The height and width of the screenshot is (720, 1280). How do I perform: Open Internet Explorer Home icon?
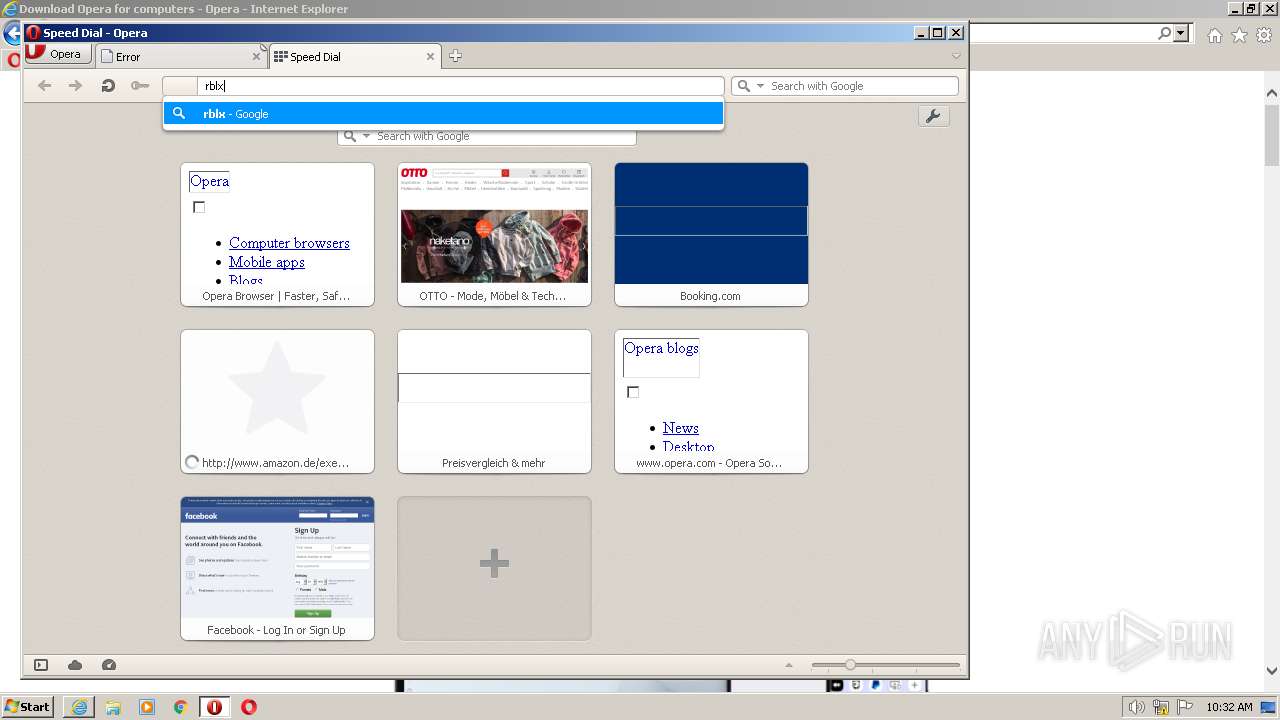1214,35
